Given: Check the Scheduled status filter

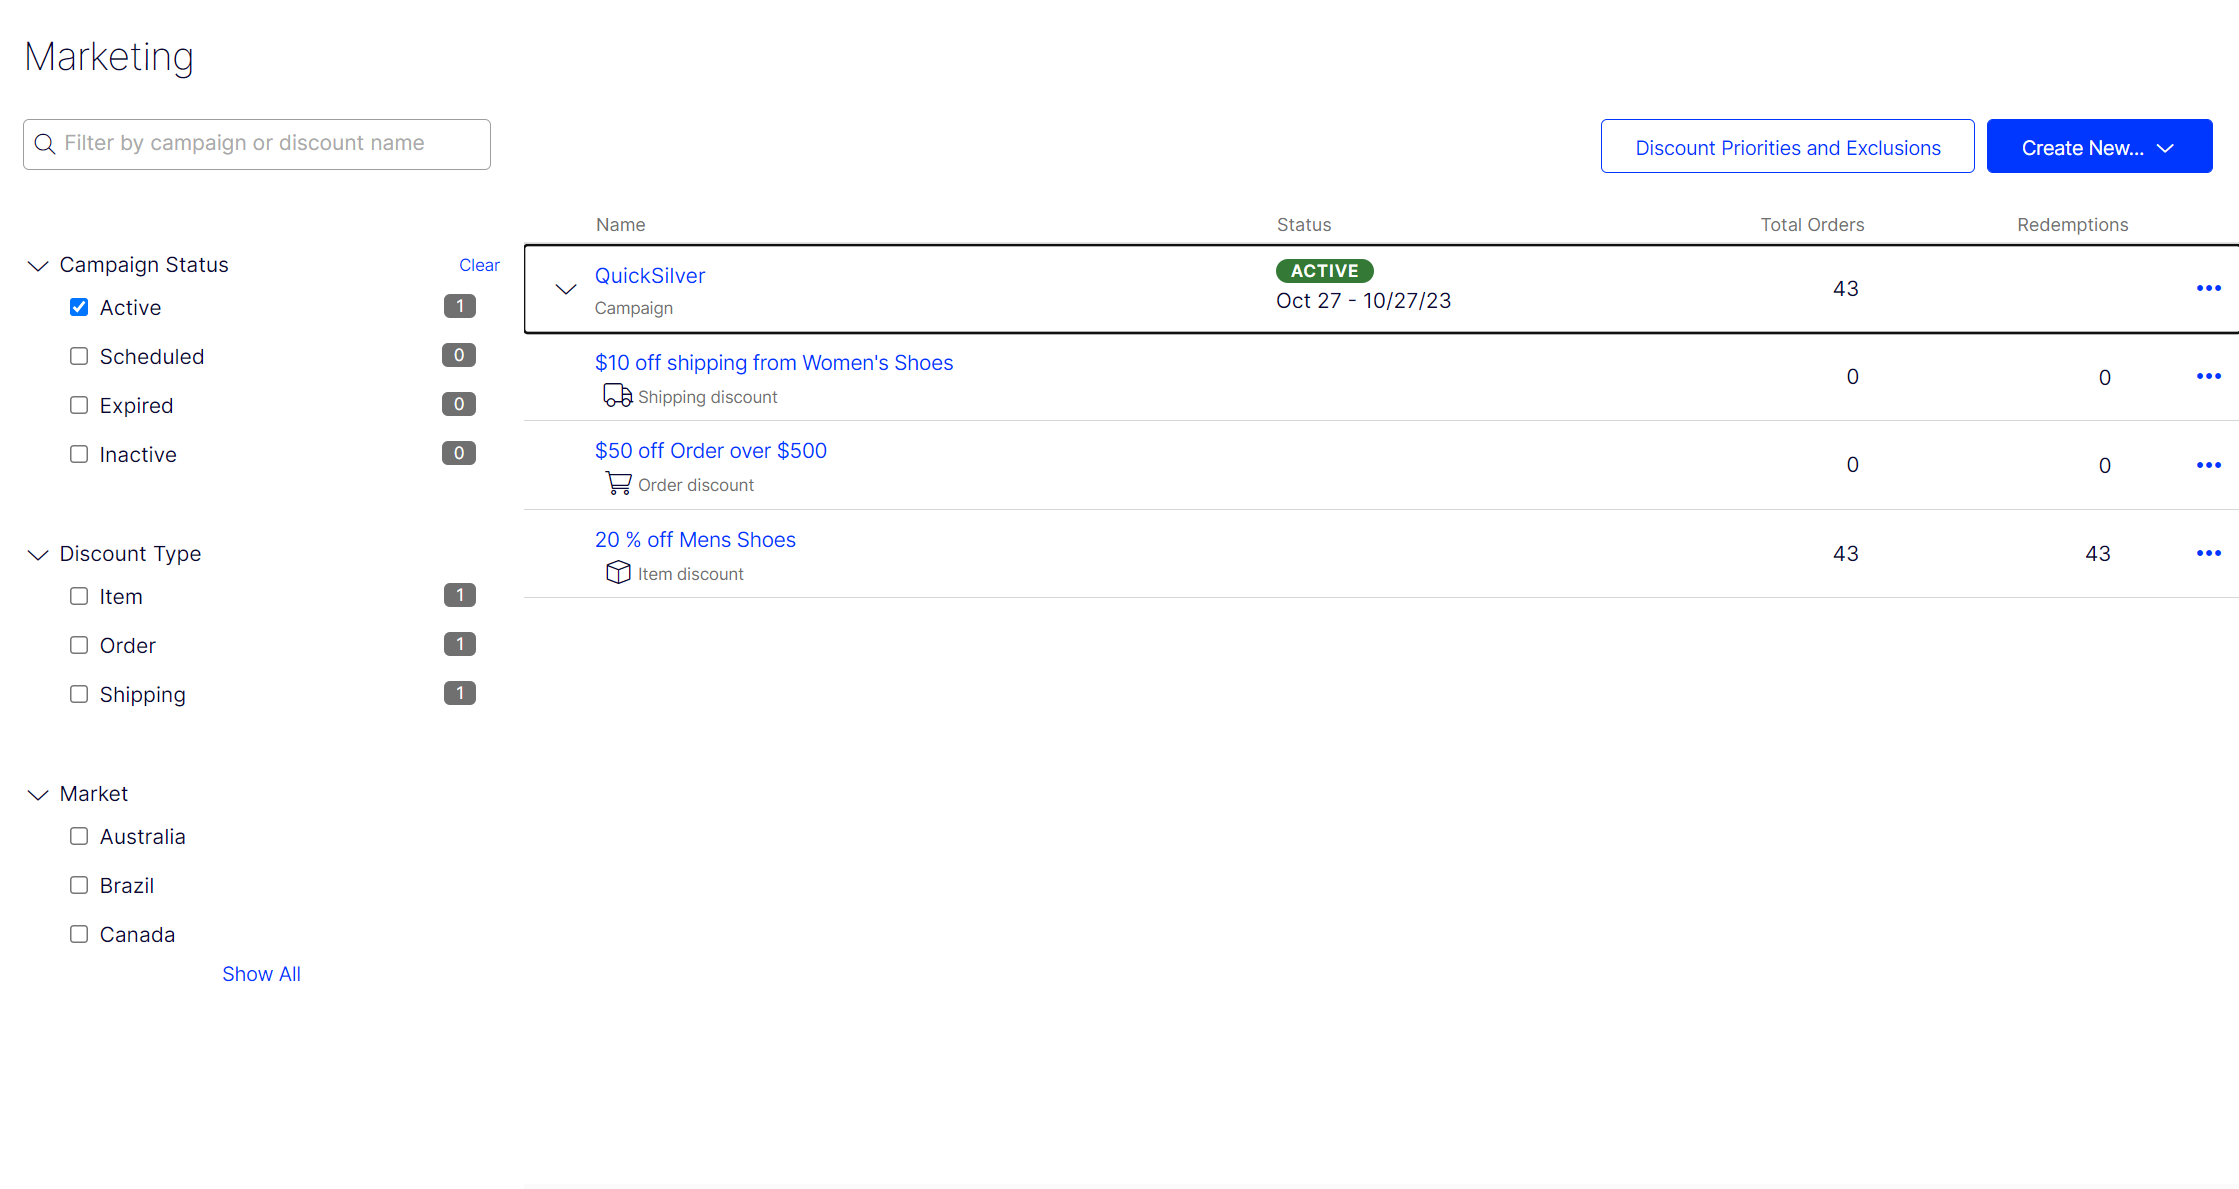Looking at the screenshot, I should [79, 356].
